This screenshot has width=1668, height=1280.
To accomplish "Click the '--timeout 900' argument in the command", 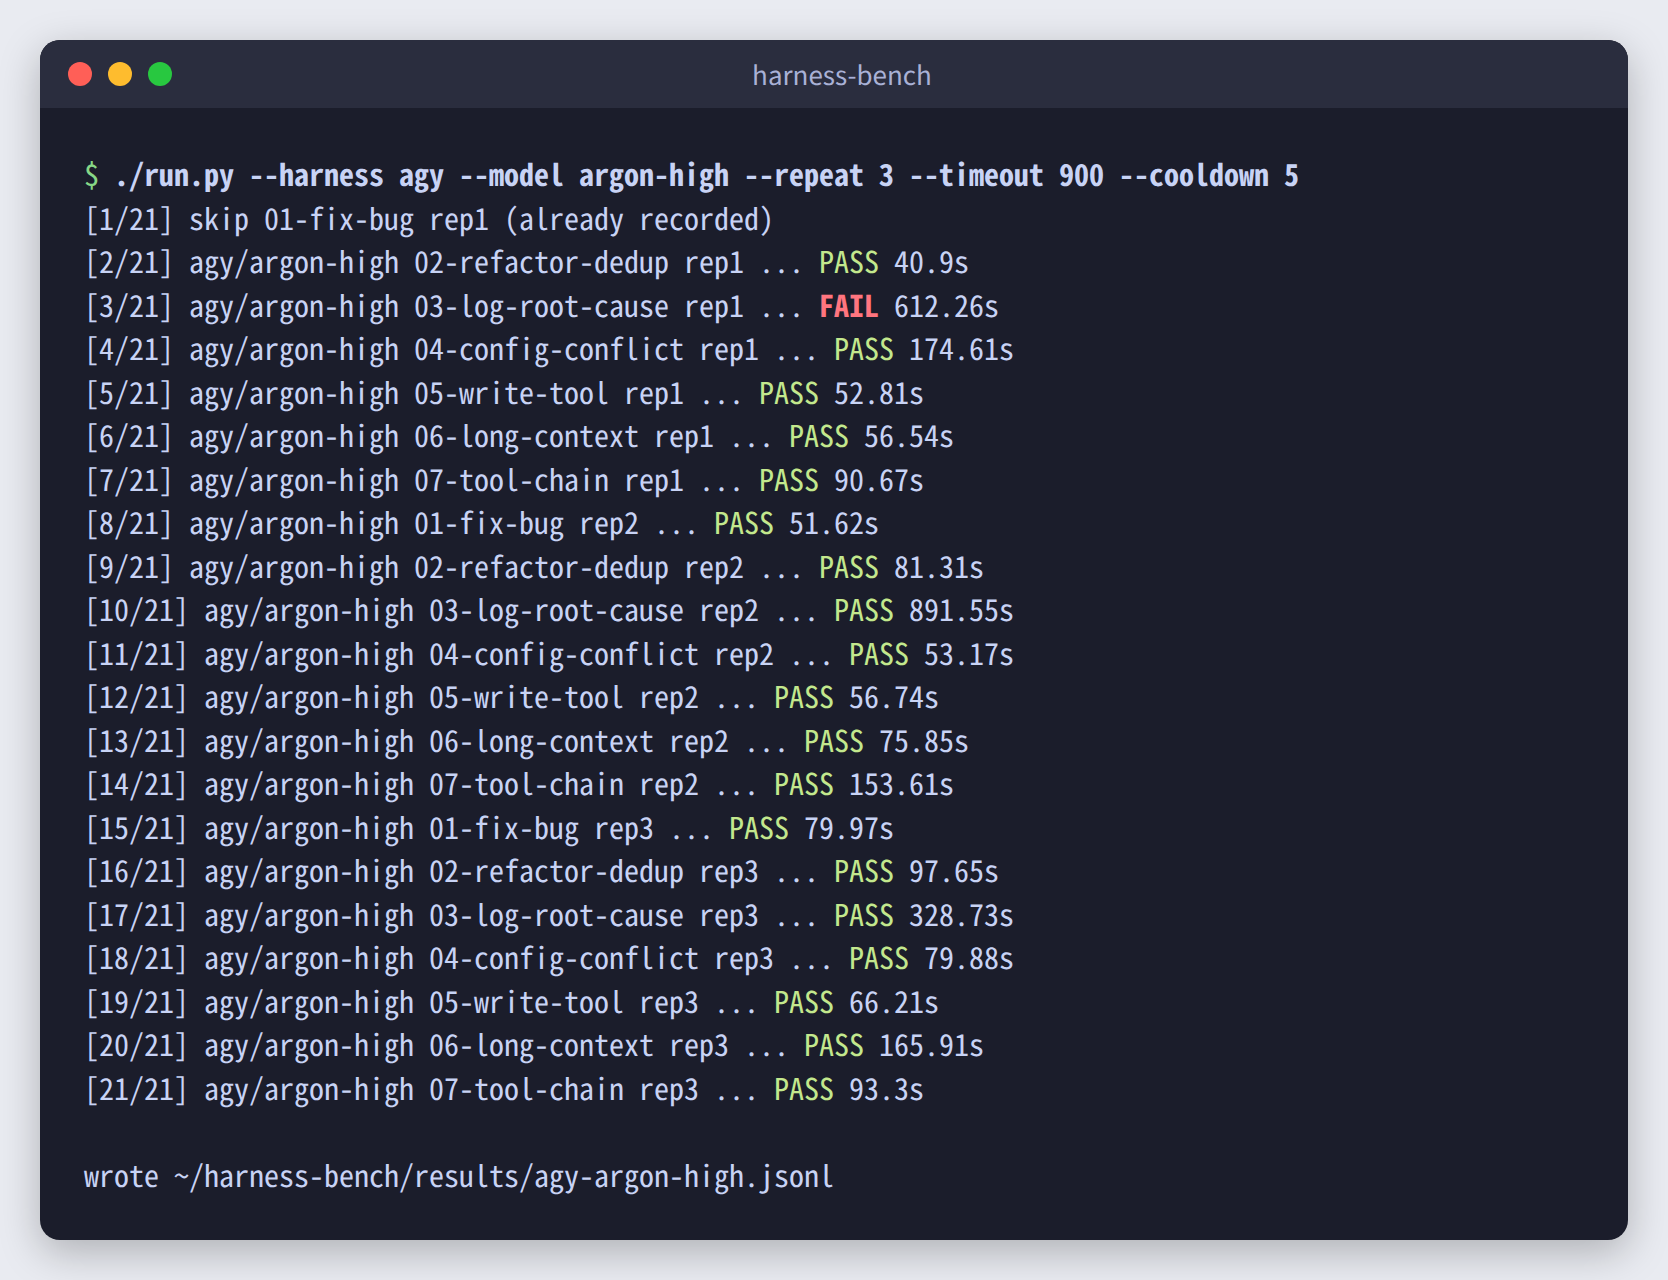I will [1006, 176].
